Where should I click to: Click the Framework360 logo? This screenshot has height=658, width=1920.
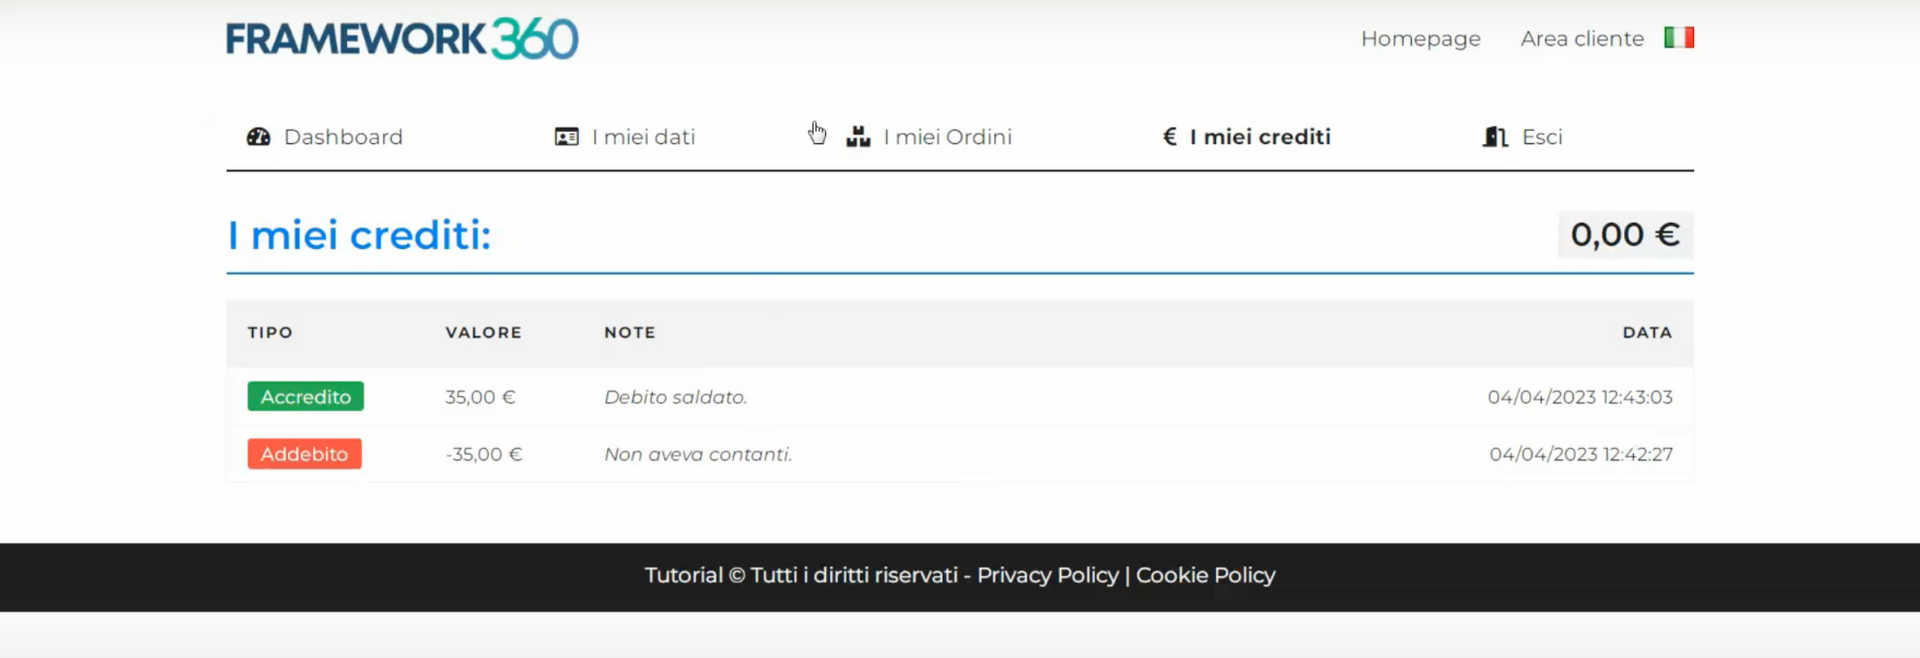(x=402, y=38)
